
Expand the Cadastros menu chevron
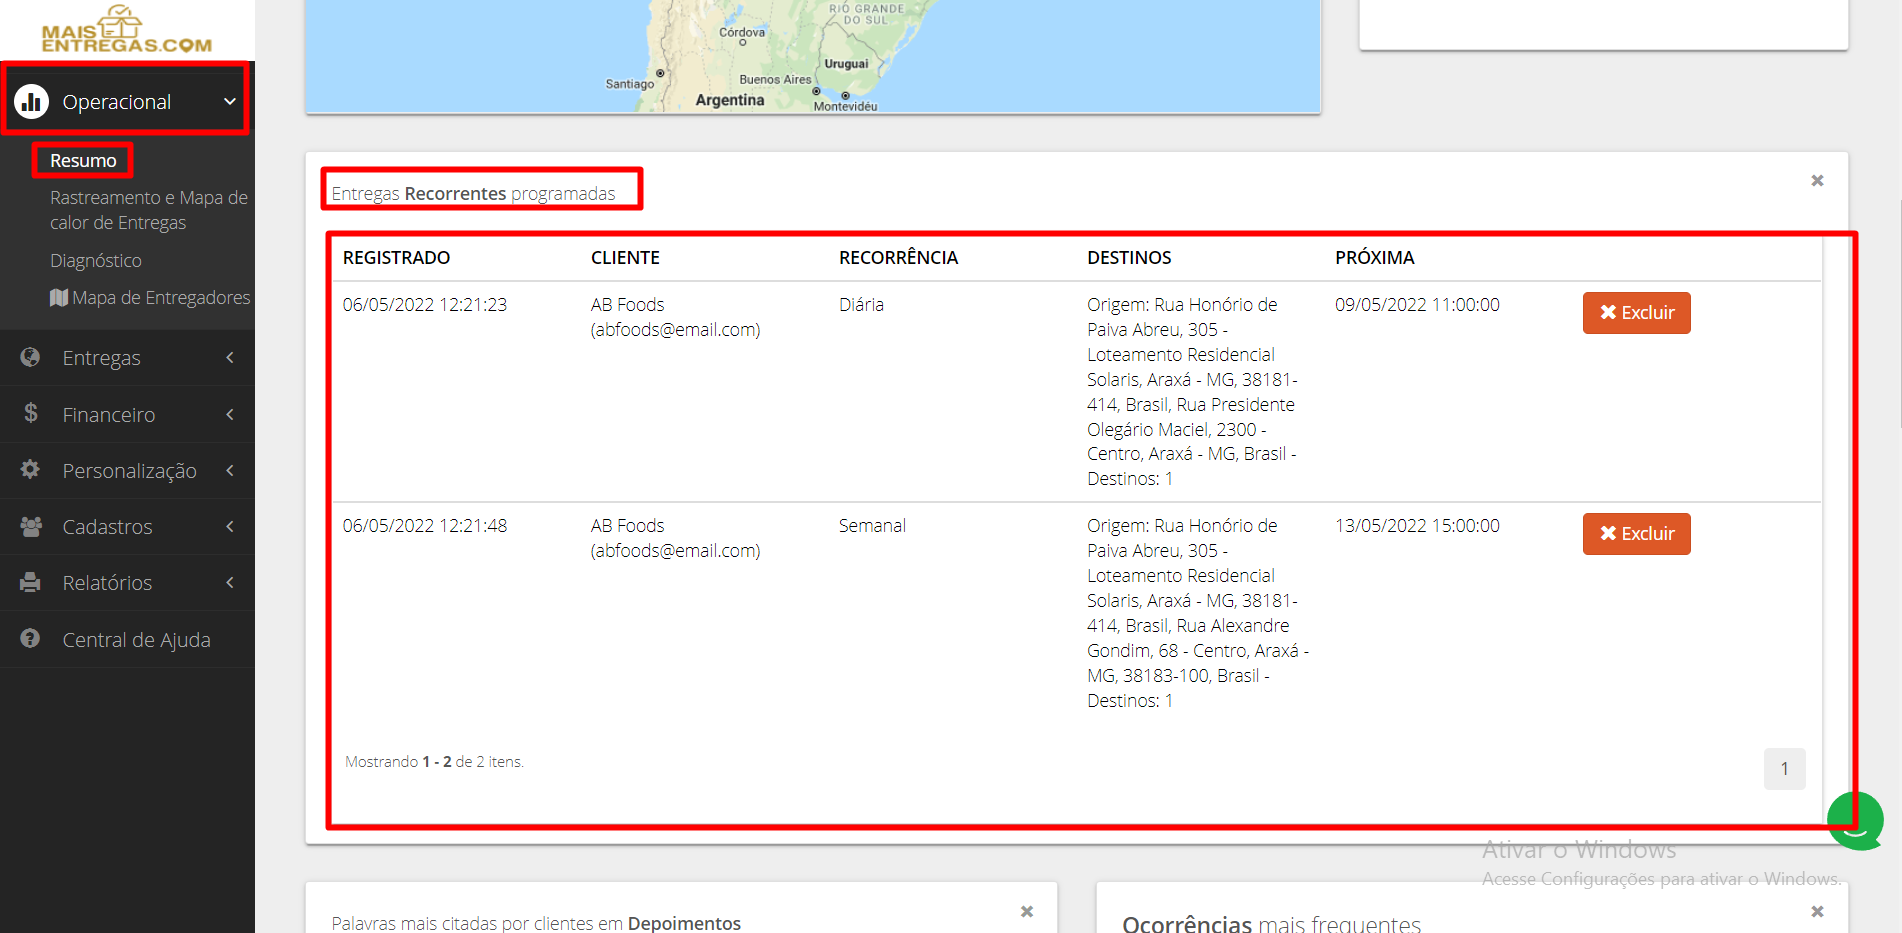point(230,526)
